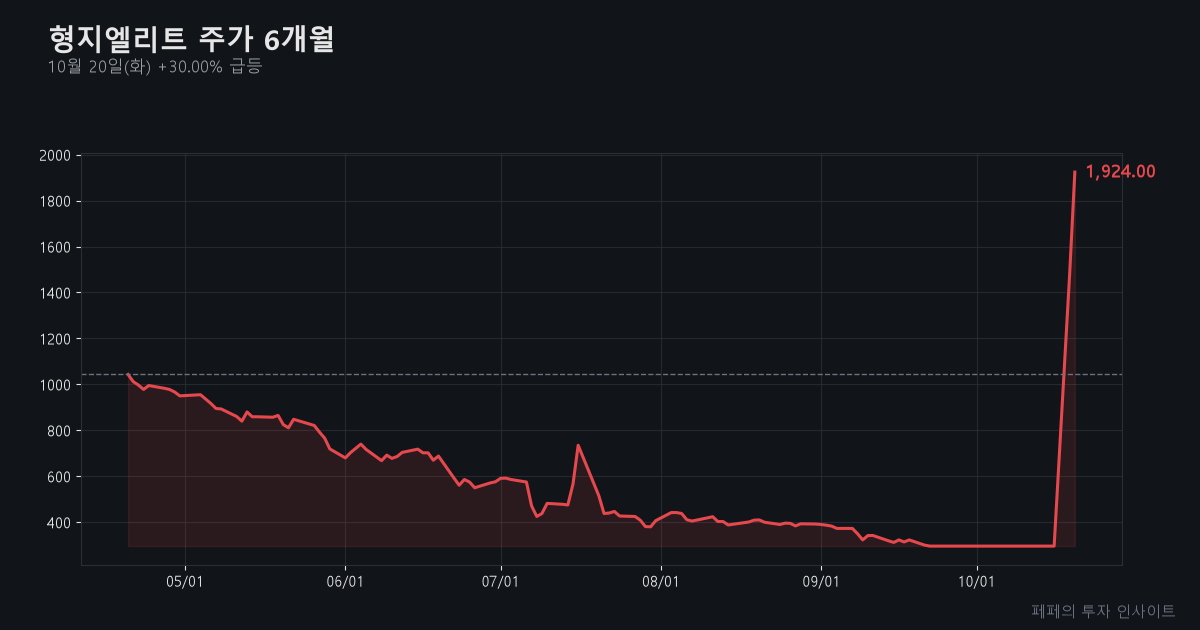Select the x-axis date '06/01'
Viewport: 1200px width, 630px height.
pyautogui.click(x=345, y=582)
